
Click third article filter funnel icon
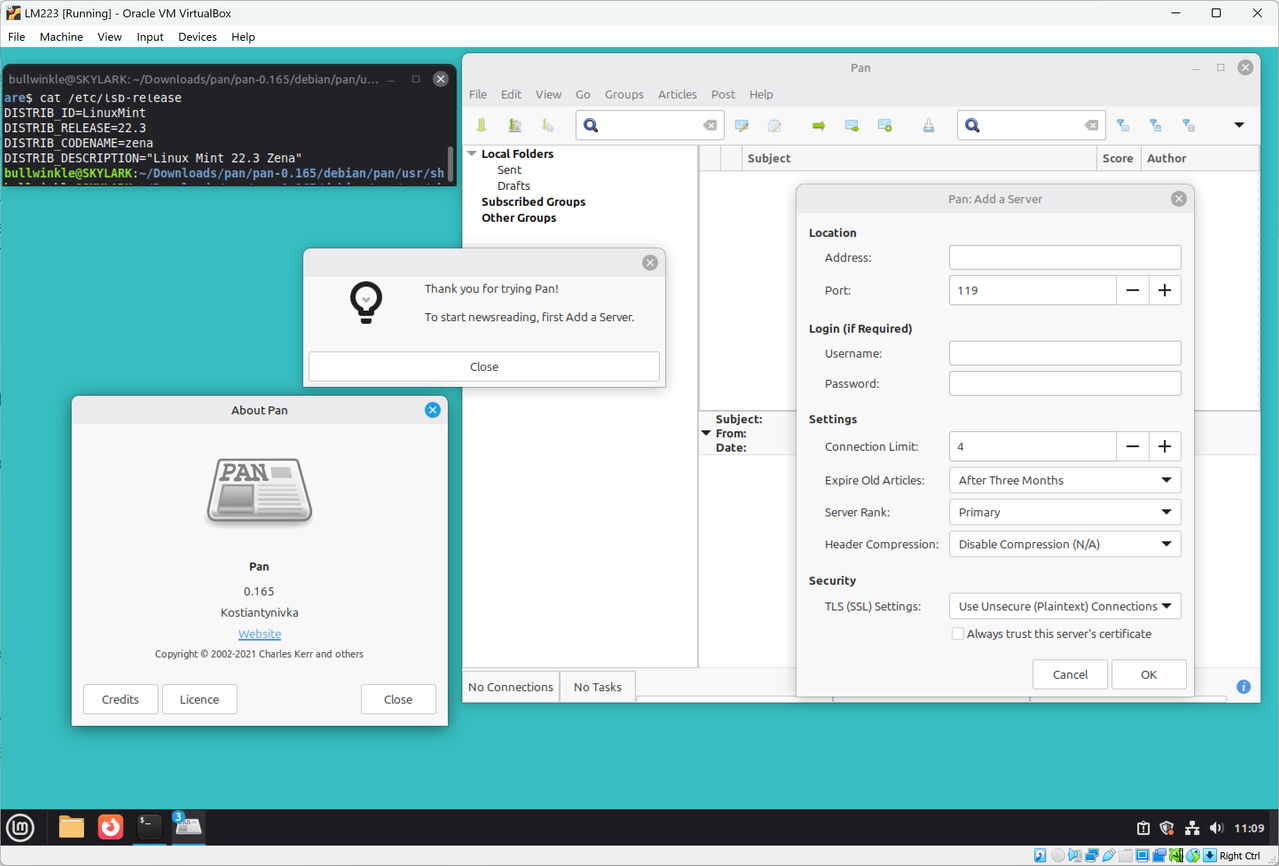pyautogui.click(x=1189, y=126)
